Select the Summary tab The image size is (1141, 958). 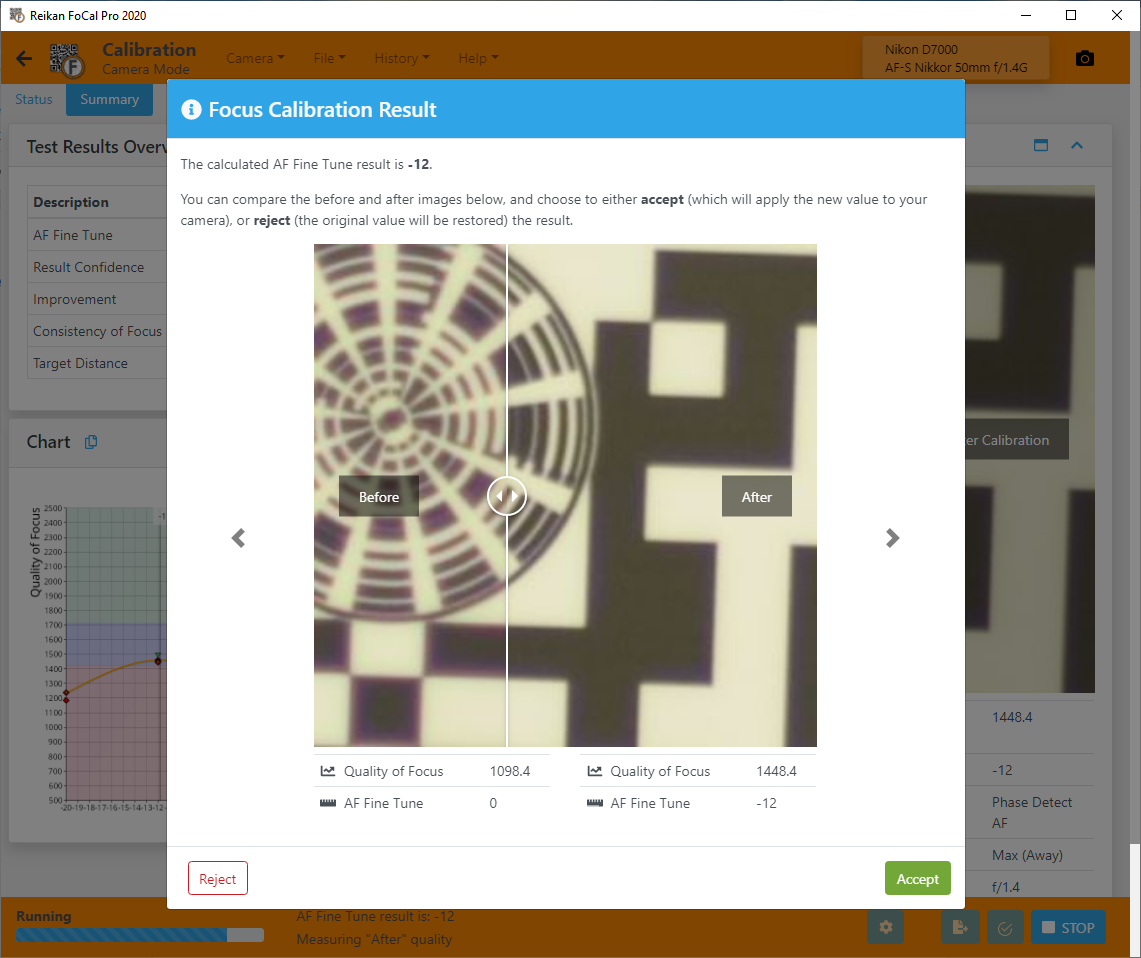click(x=109, y=99)
